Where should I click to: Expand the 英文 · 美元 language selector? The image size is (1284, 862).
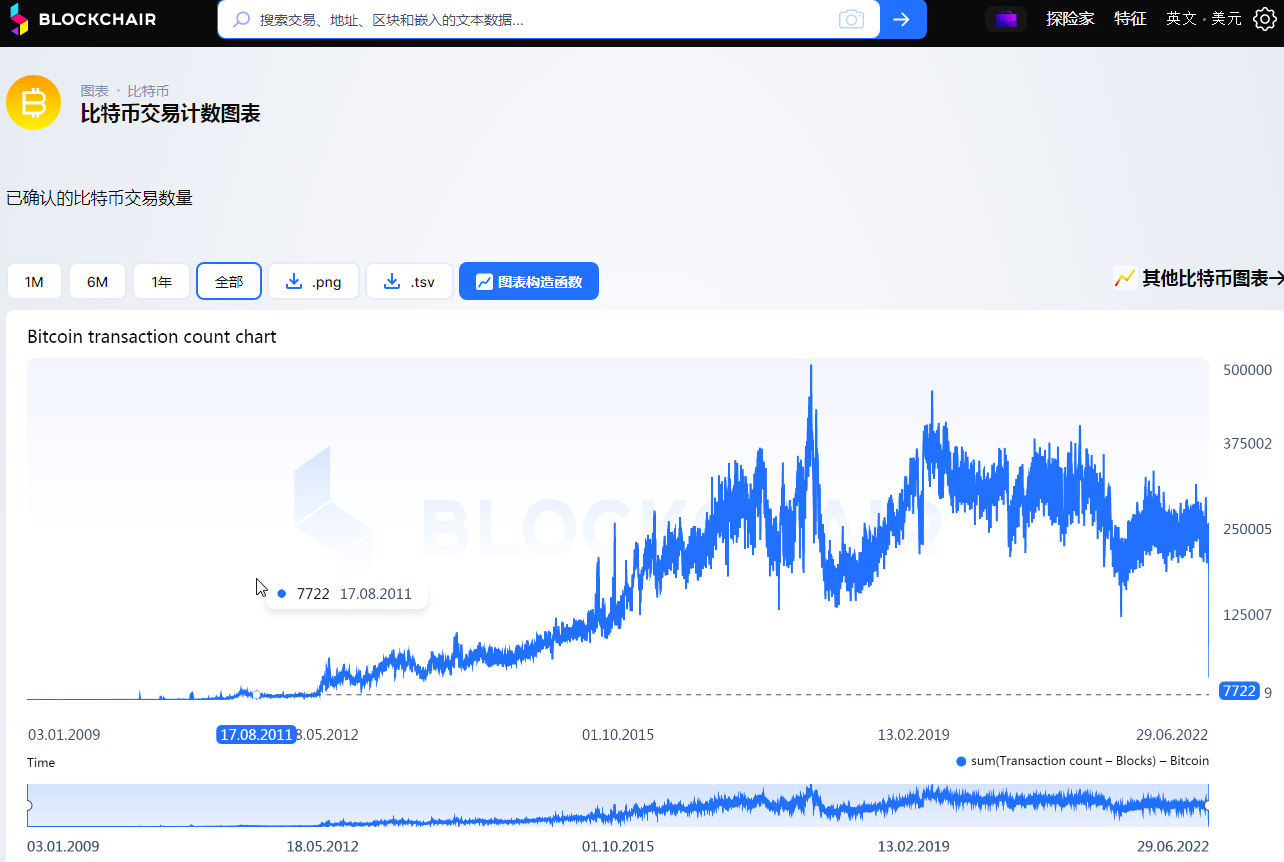[1203, 19]
